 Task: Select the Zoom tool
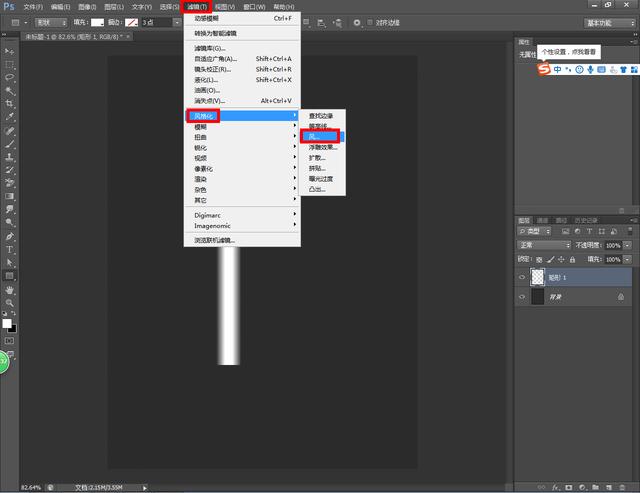pos(10,303)
